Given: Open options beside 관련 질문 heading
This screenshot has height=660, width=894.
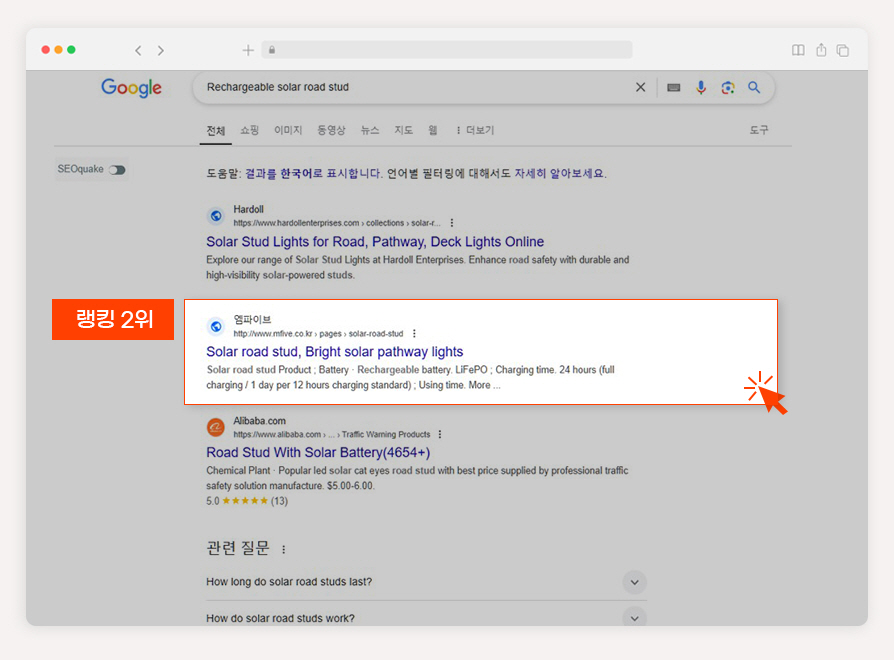Looking at the screenshot, I should tap(283, 549).
